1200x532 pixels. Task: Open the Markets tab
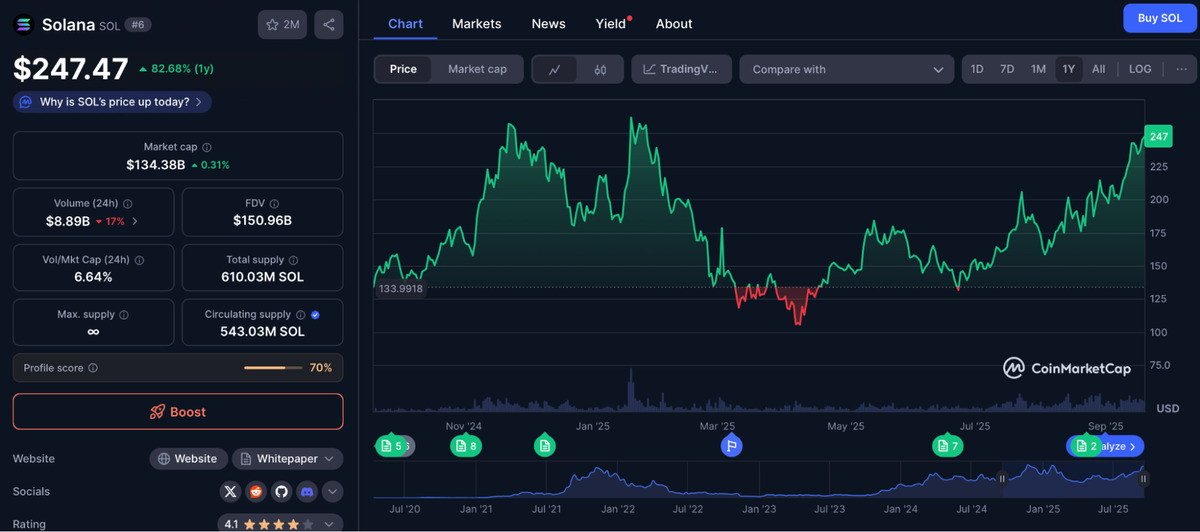click(x=477, y=23)
